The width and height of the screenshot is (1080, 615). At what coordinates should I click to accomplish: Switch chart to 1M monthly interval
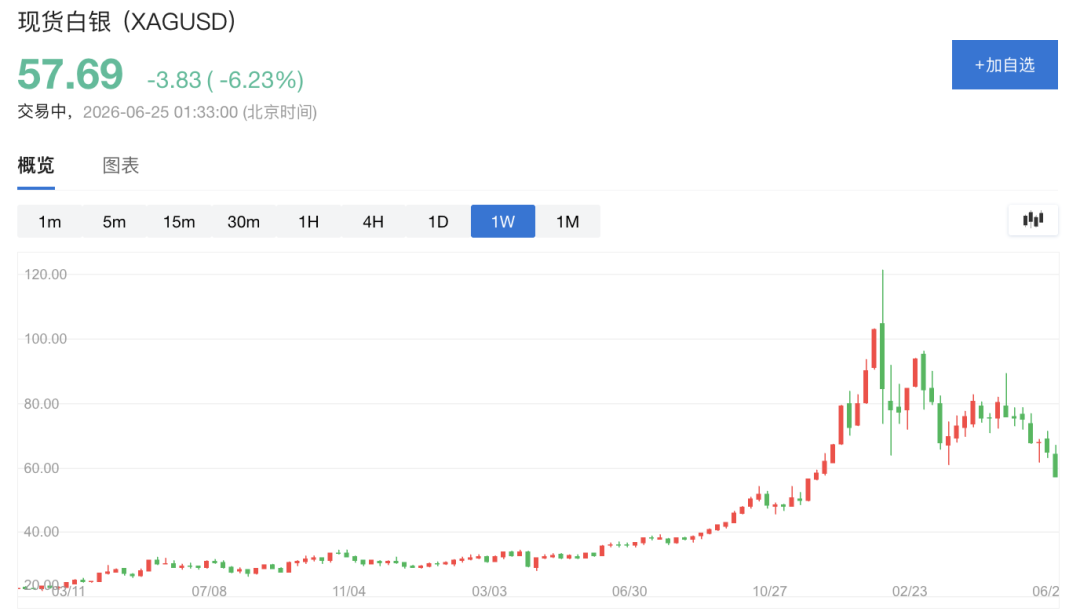tap(568, 222)
